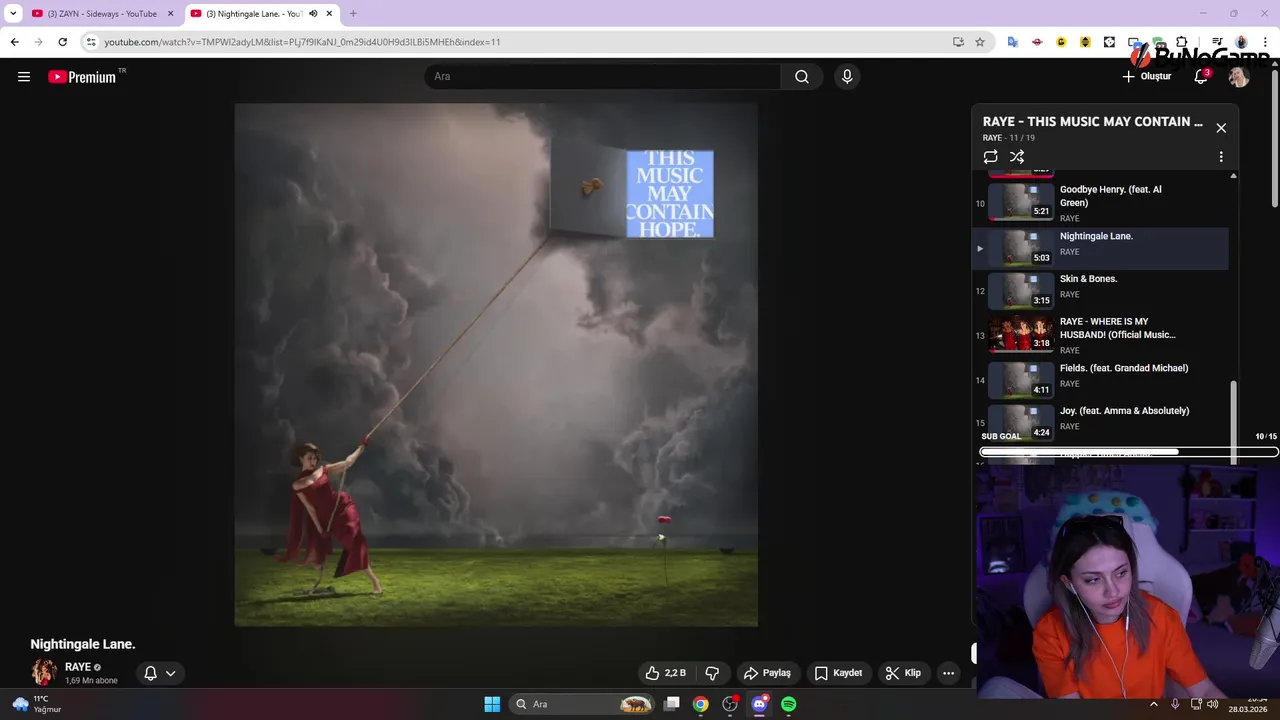Click the taskbar Ara search box
1280x720 pixels.
tap(583, 704)
